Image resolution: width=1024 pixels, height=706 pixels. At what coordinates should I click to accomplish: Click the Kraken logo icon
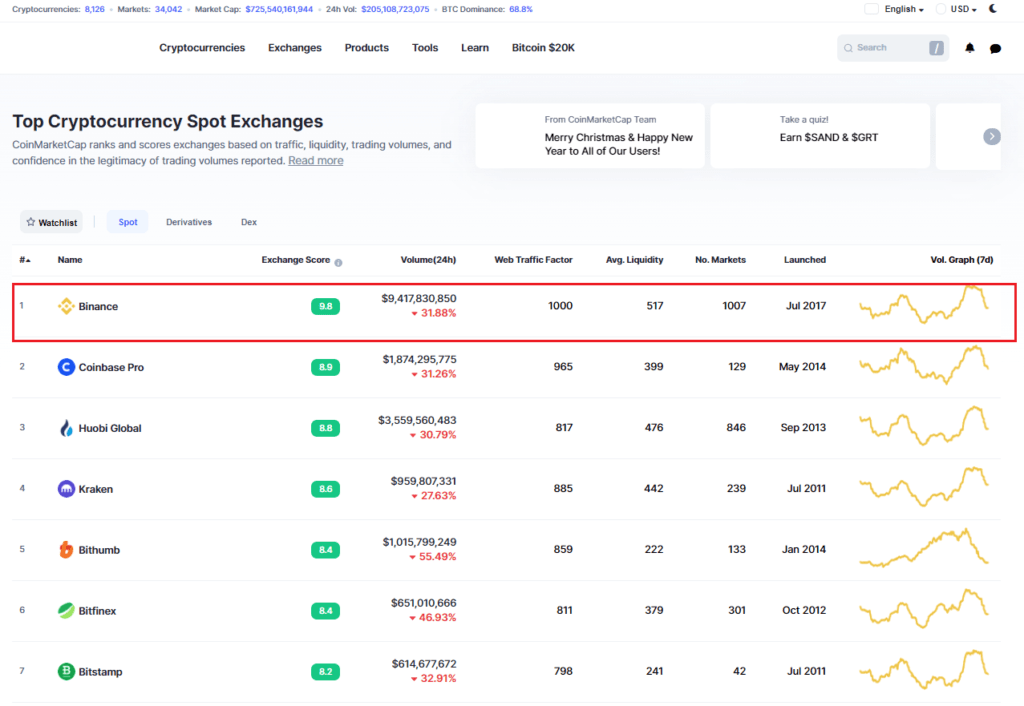(x=66, y=489)
